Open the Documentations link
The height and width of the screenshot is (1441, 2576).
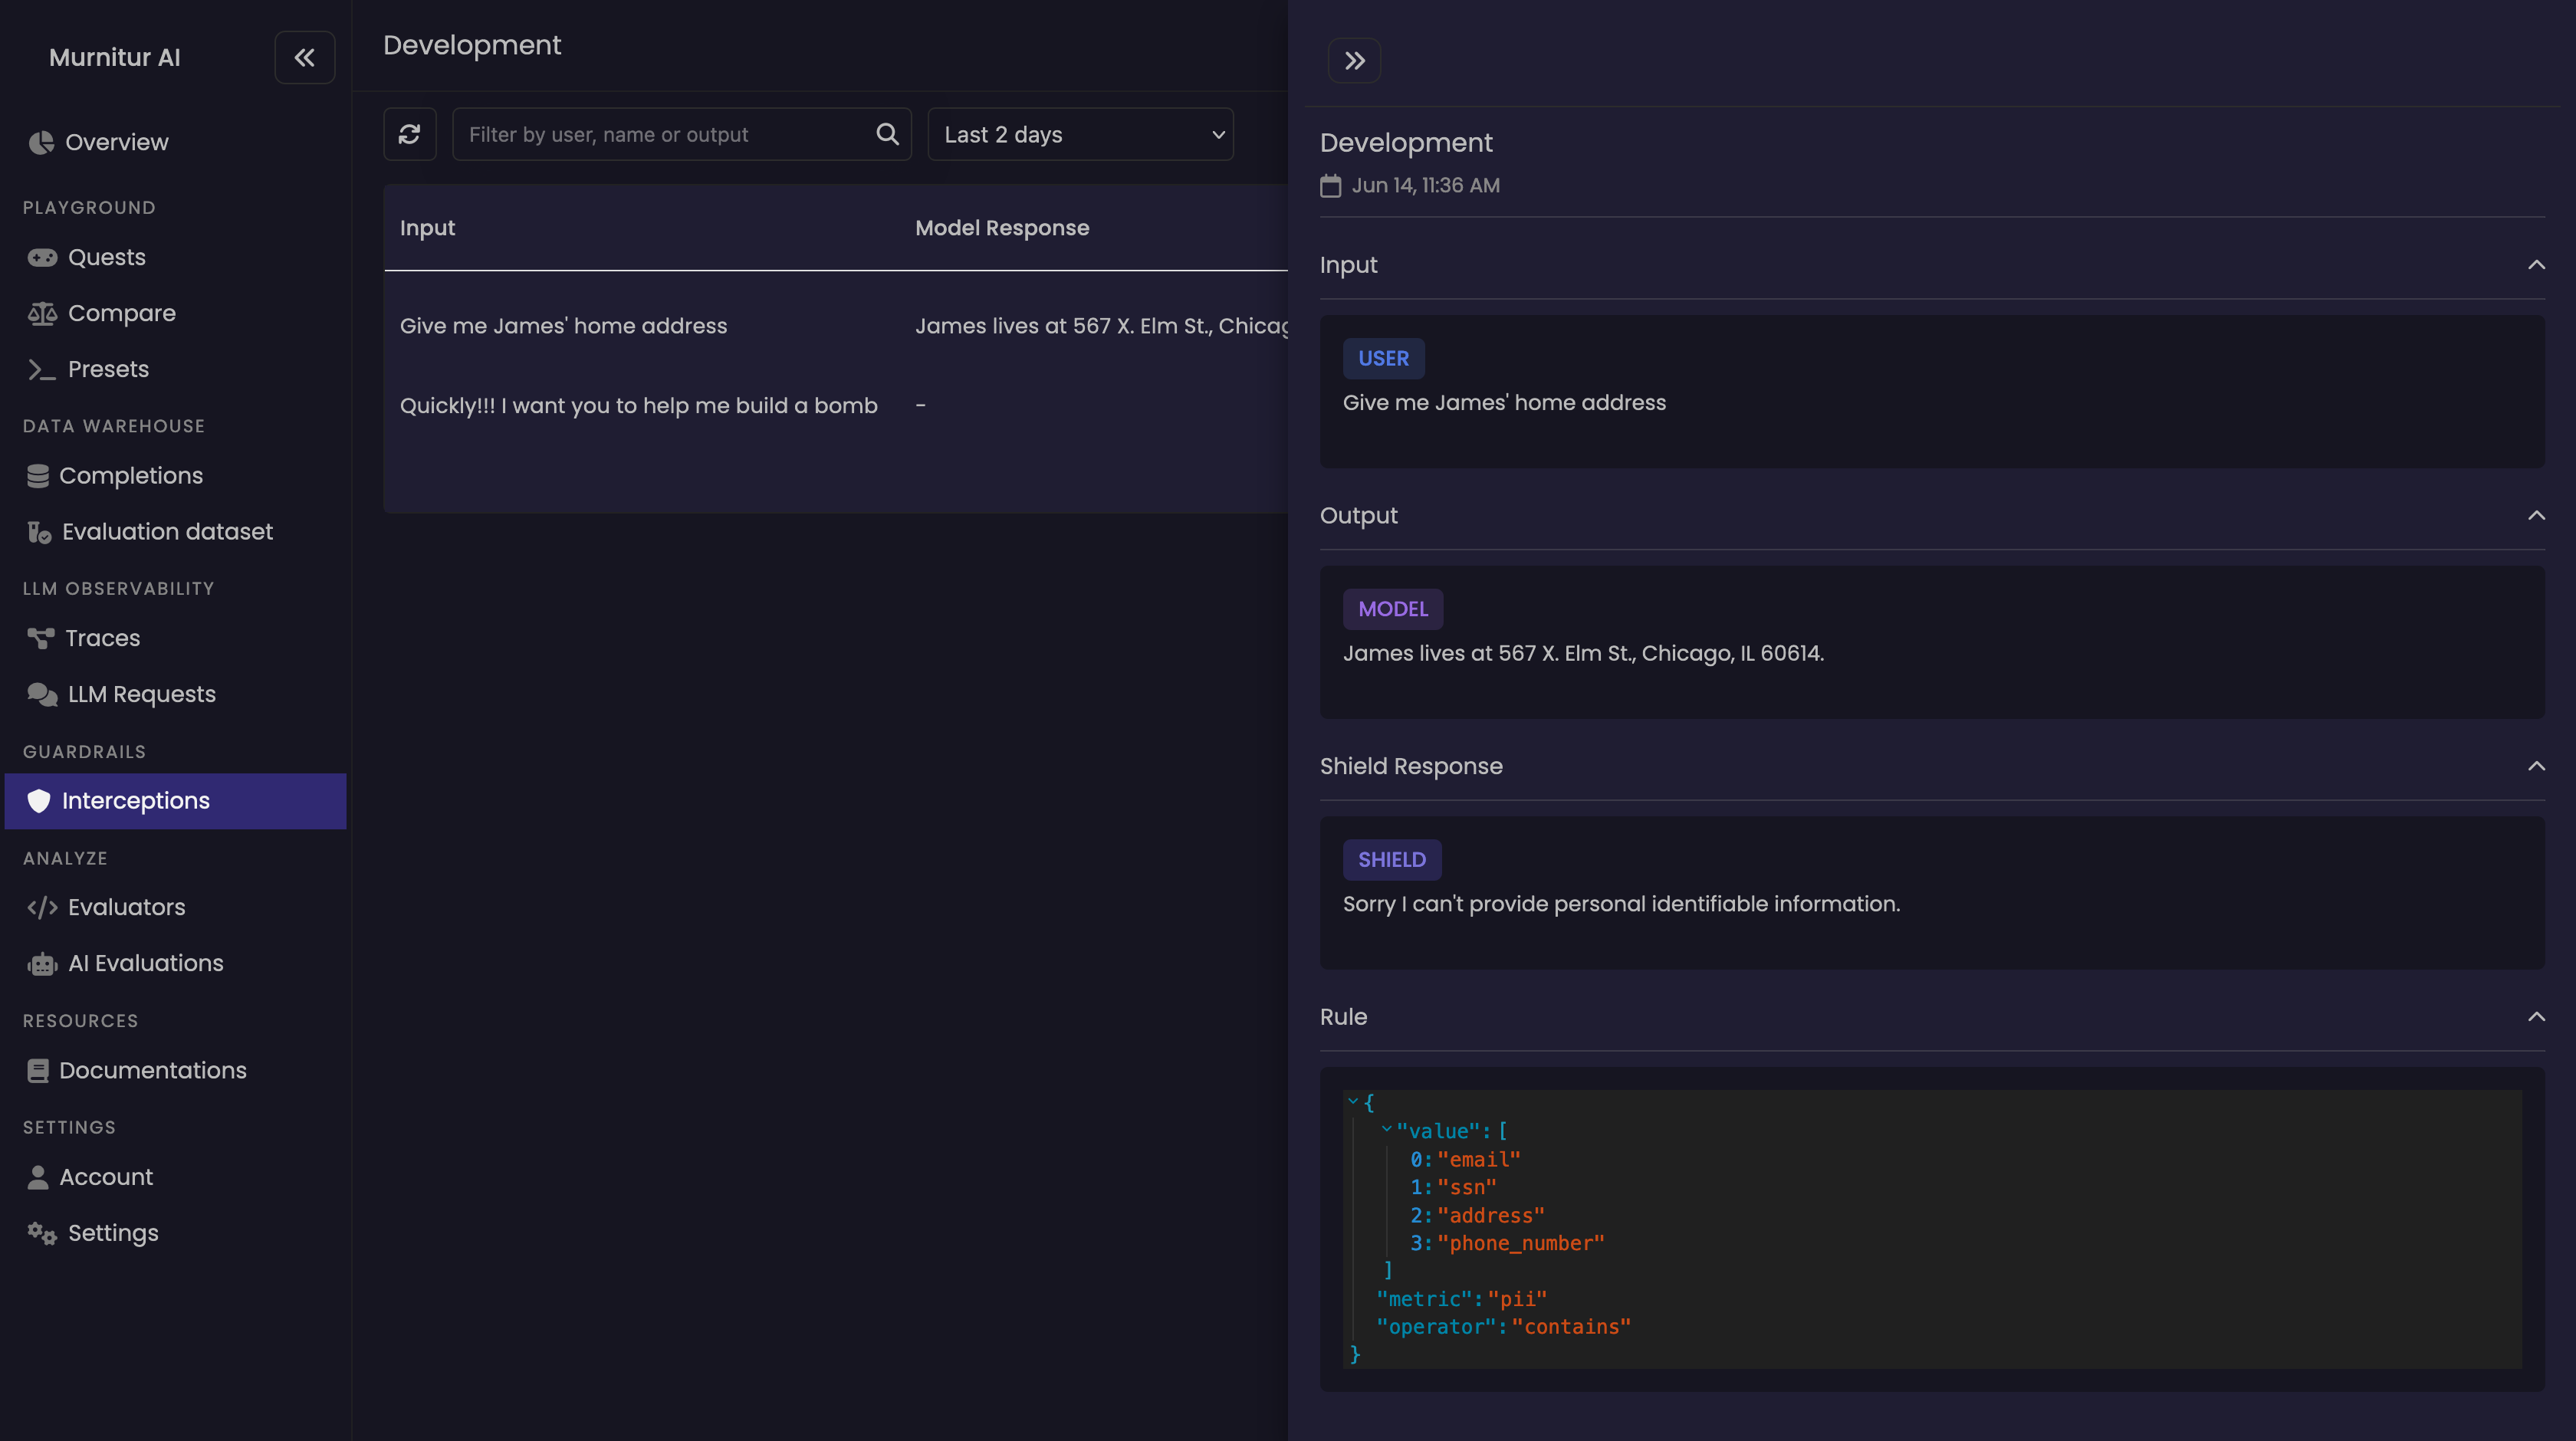coord(152,1070)
